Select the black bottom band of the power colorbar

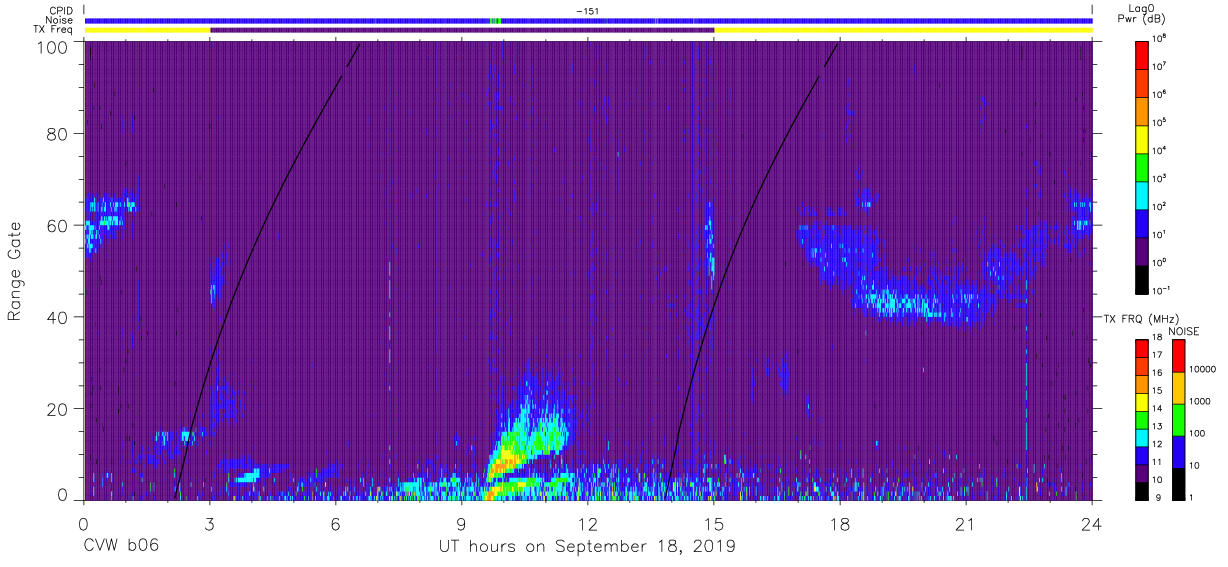click(1141, 279)
